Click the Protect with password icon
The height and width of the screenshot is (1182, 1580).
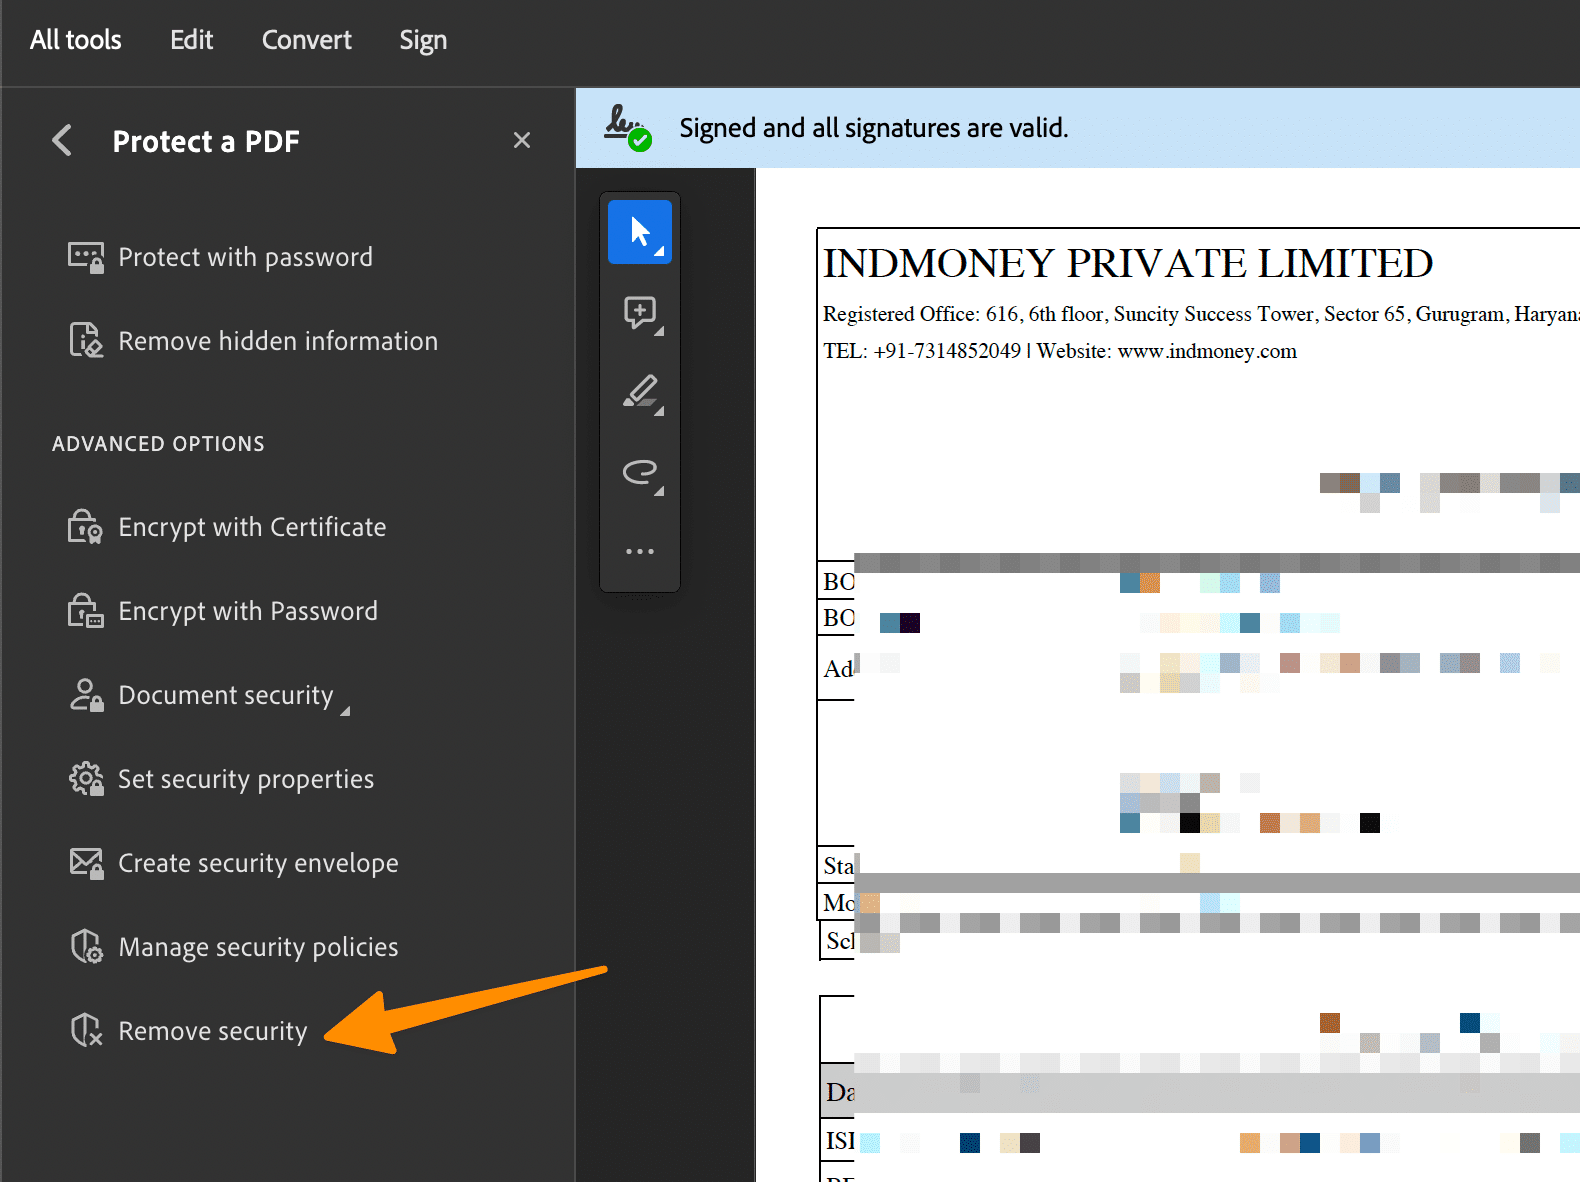[x=86, y=257]
